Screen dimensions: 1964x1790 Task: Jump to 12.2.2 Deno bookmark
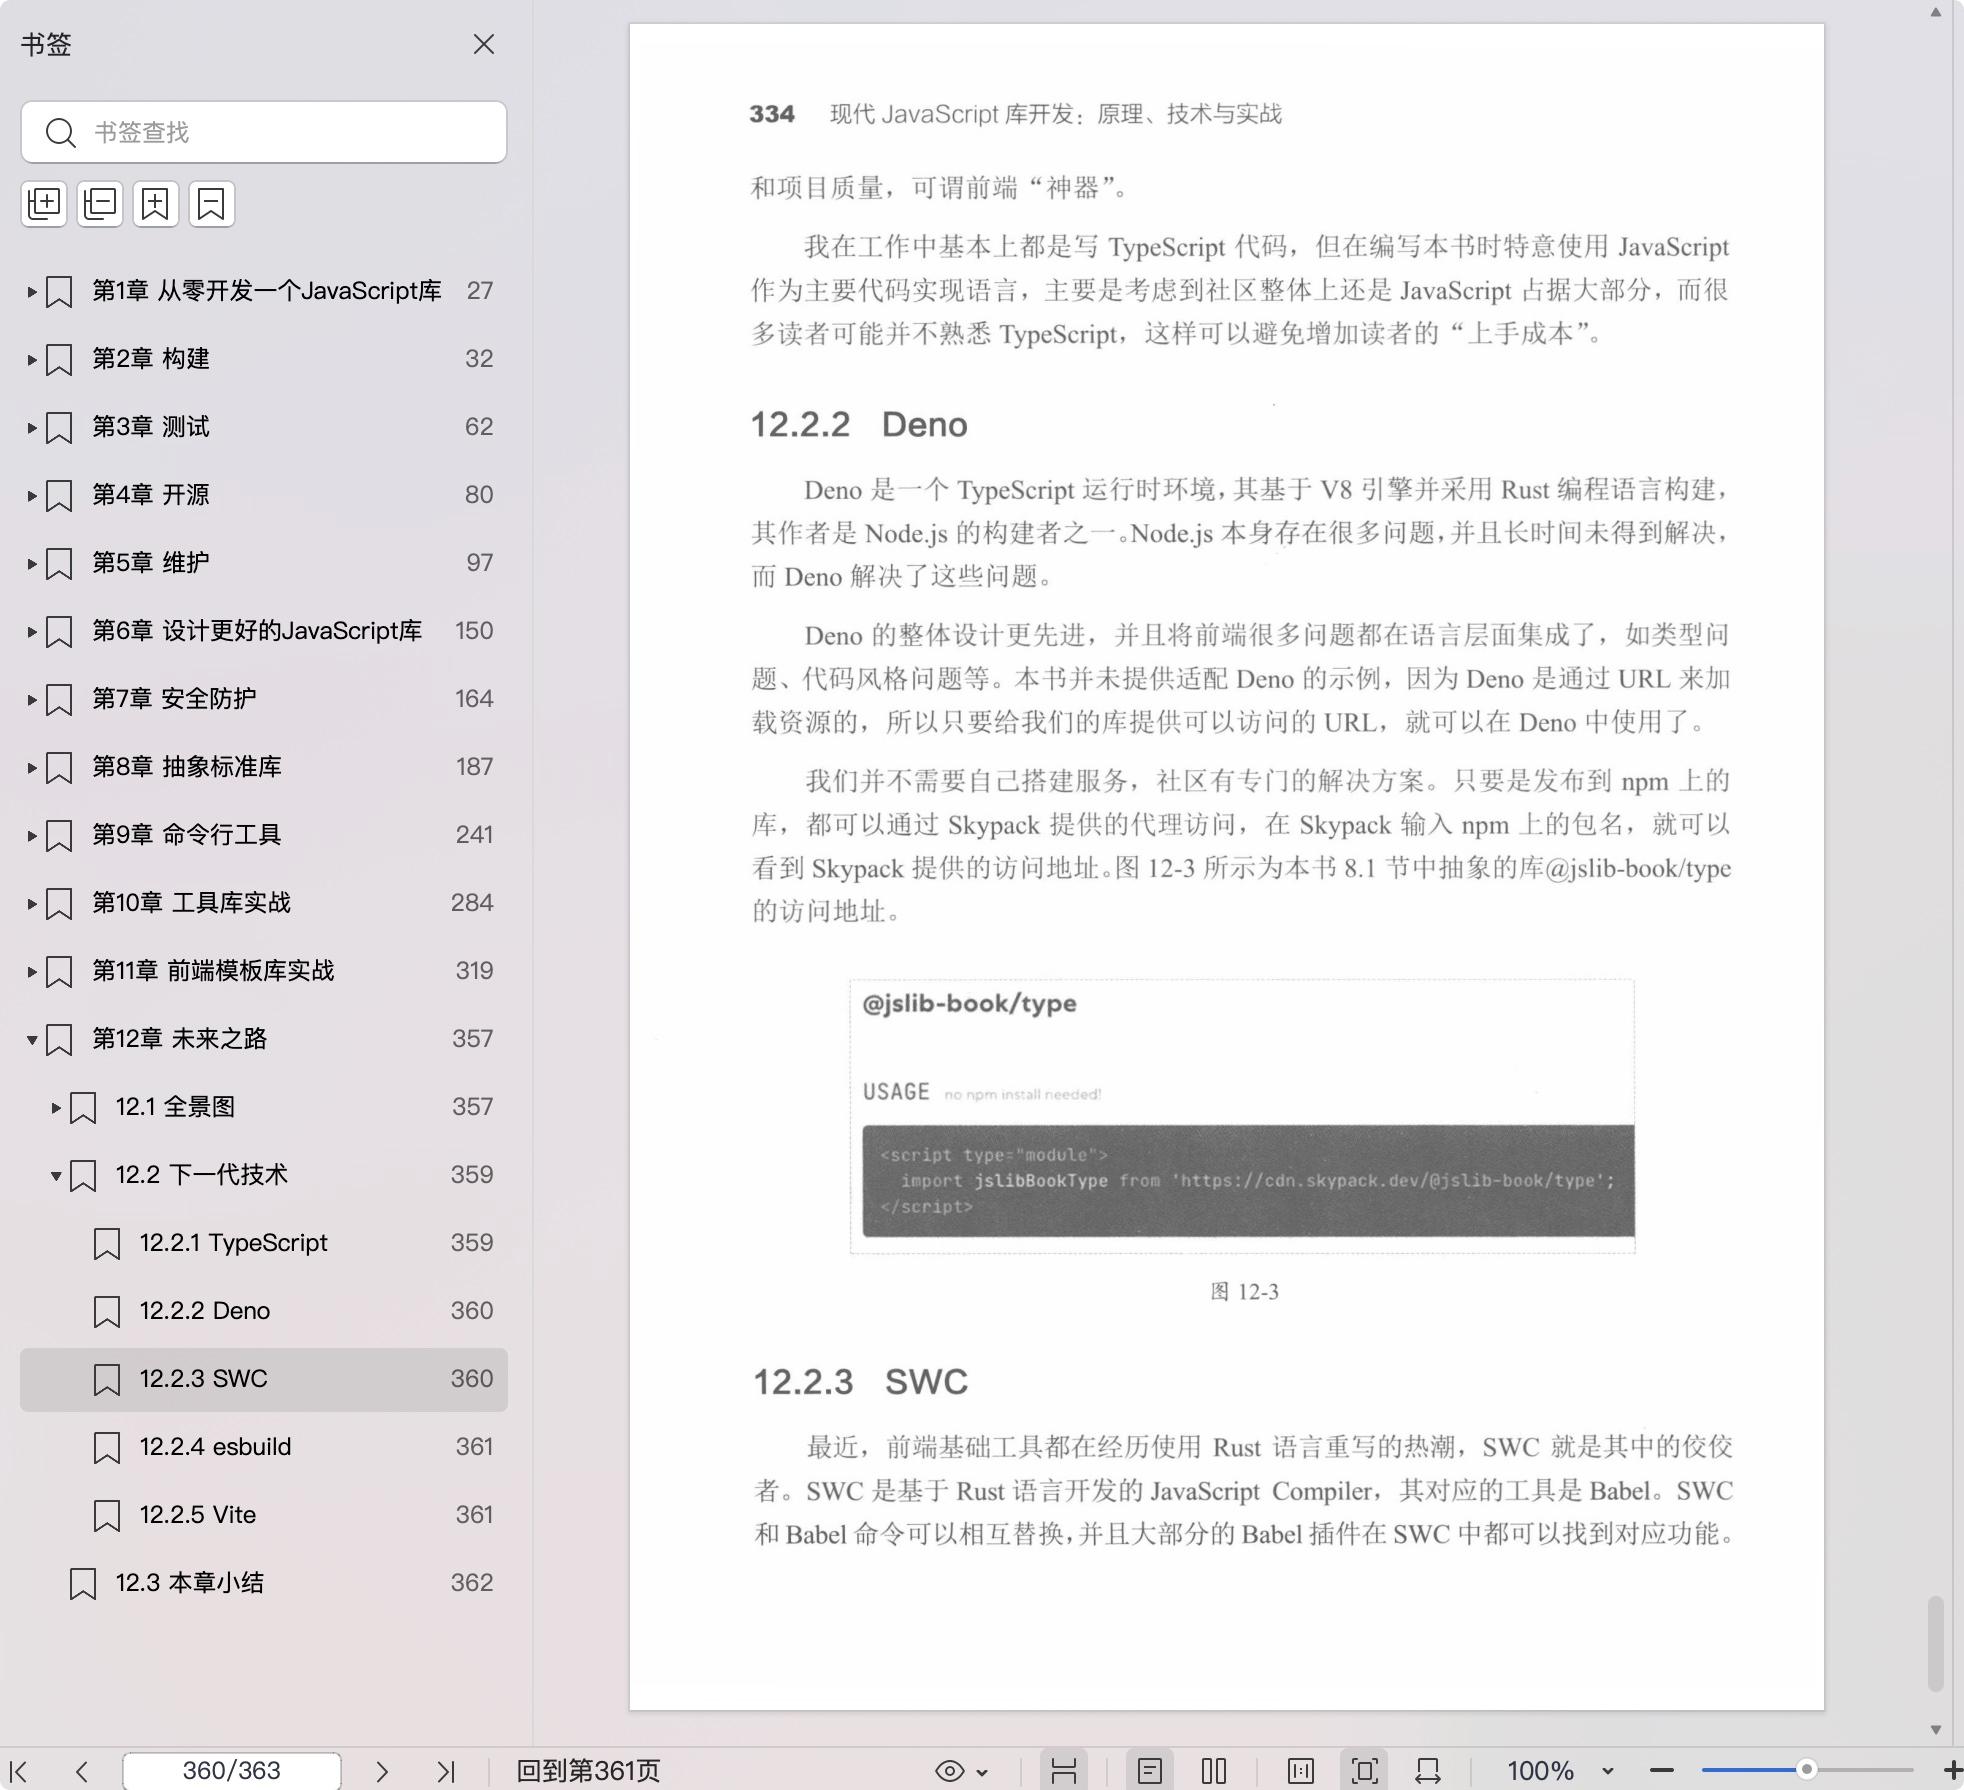point(264,1311)
